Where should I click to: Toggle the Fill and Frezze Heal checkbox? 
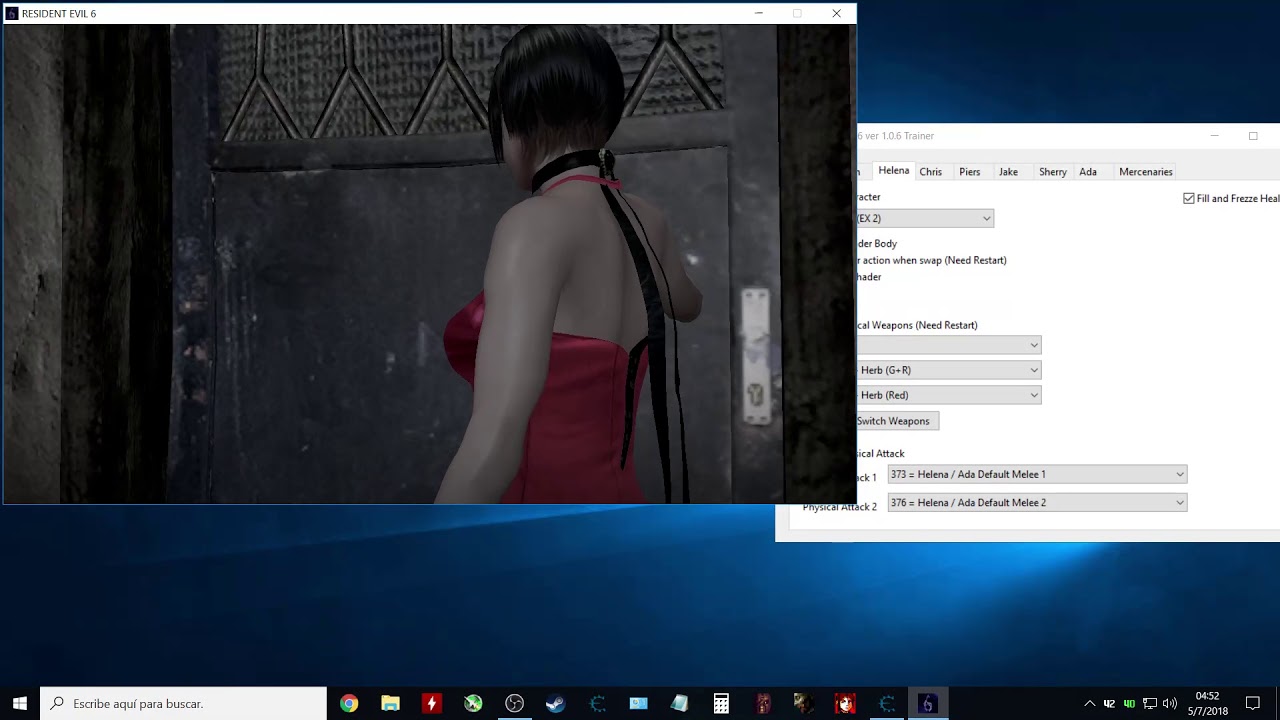click(1189, 199)
